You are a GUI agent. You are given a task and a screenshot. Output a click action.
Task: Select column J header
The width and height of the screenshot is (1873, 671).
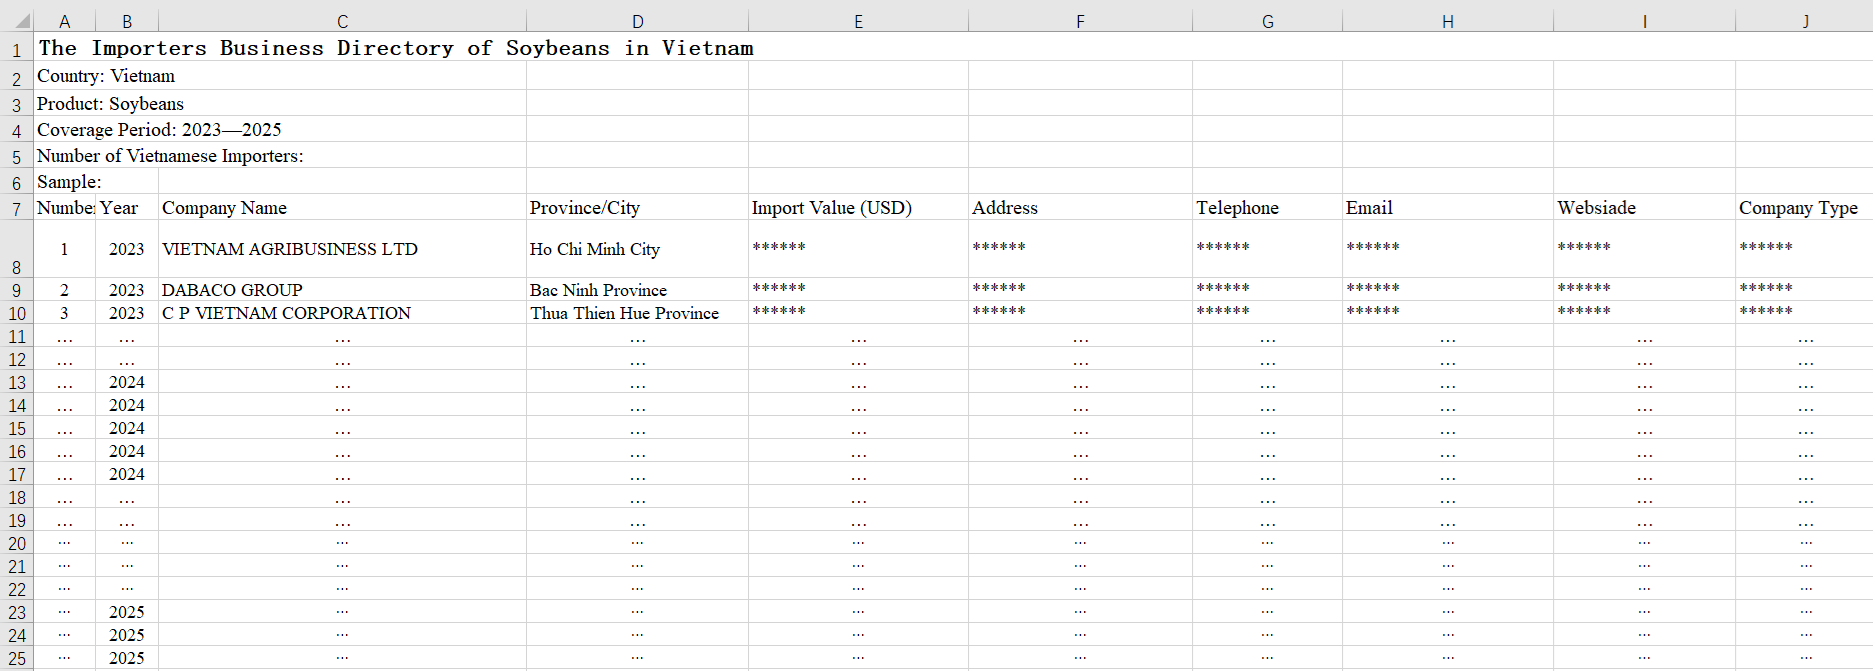[x=1805, y=21]
